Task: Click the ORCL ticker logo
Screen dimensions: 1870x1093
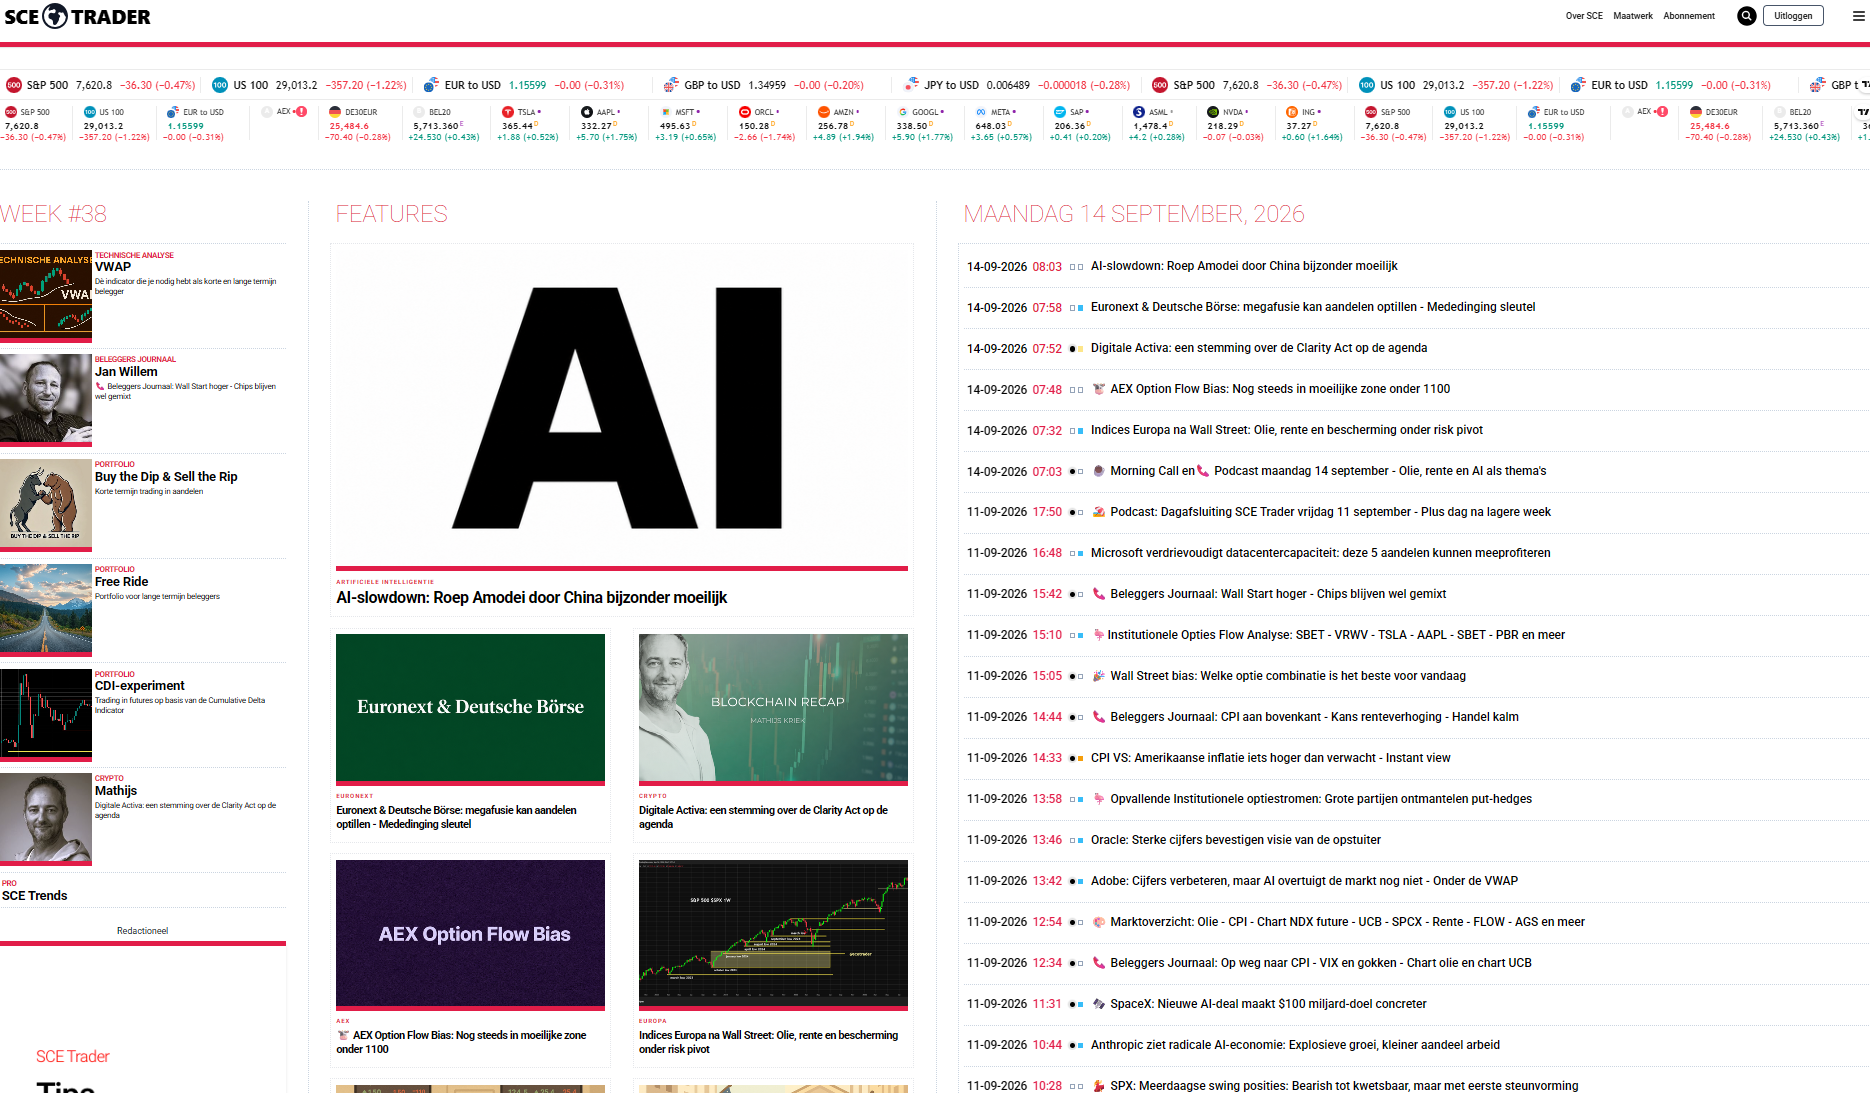Action: click(745, 112)
